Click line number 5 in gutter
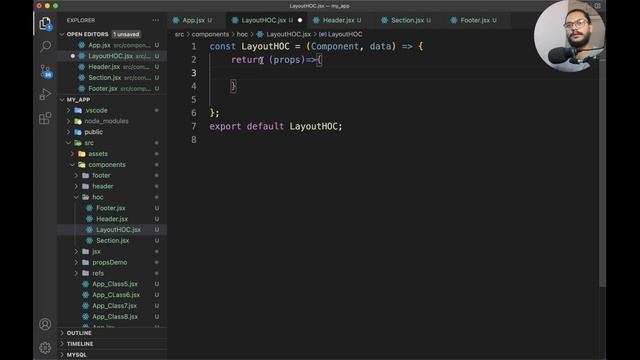Image resolution: width=640 pixels, height=360 pixels. tap(193, 100)
